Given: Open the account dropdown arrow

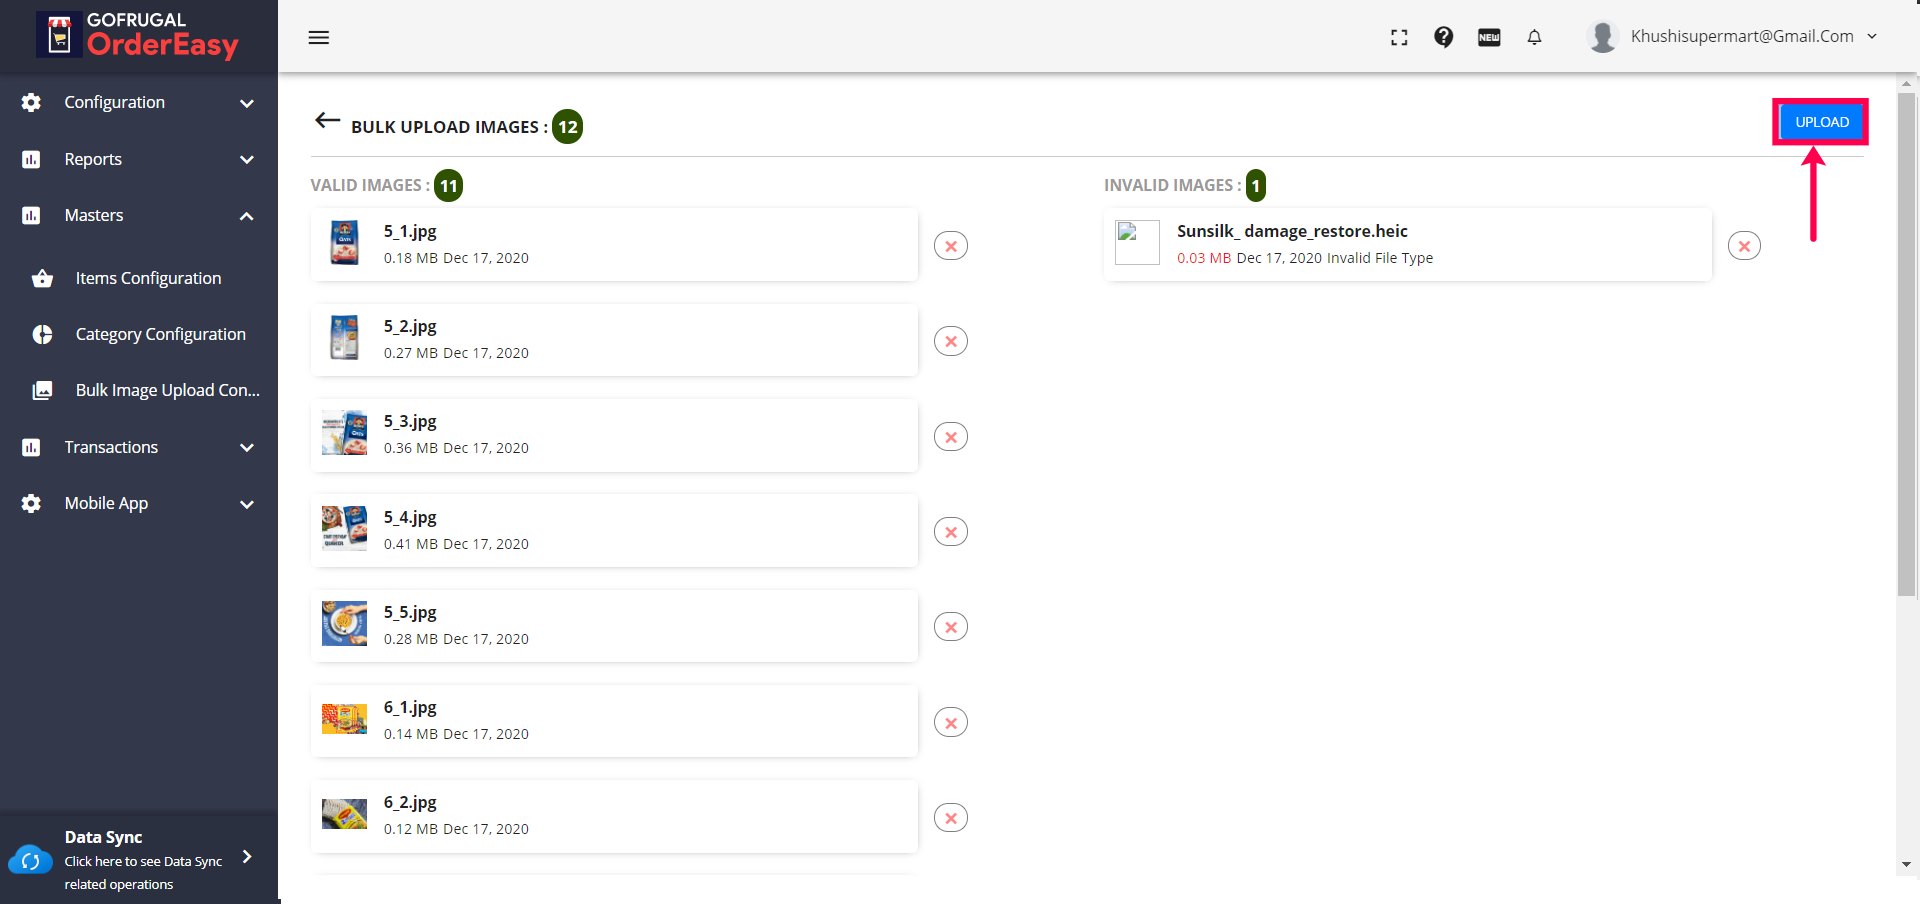Looking at the screenshot, I should point(1872,36).
